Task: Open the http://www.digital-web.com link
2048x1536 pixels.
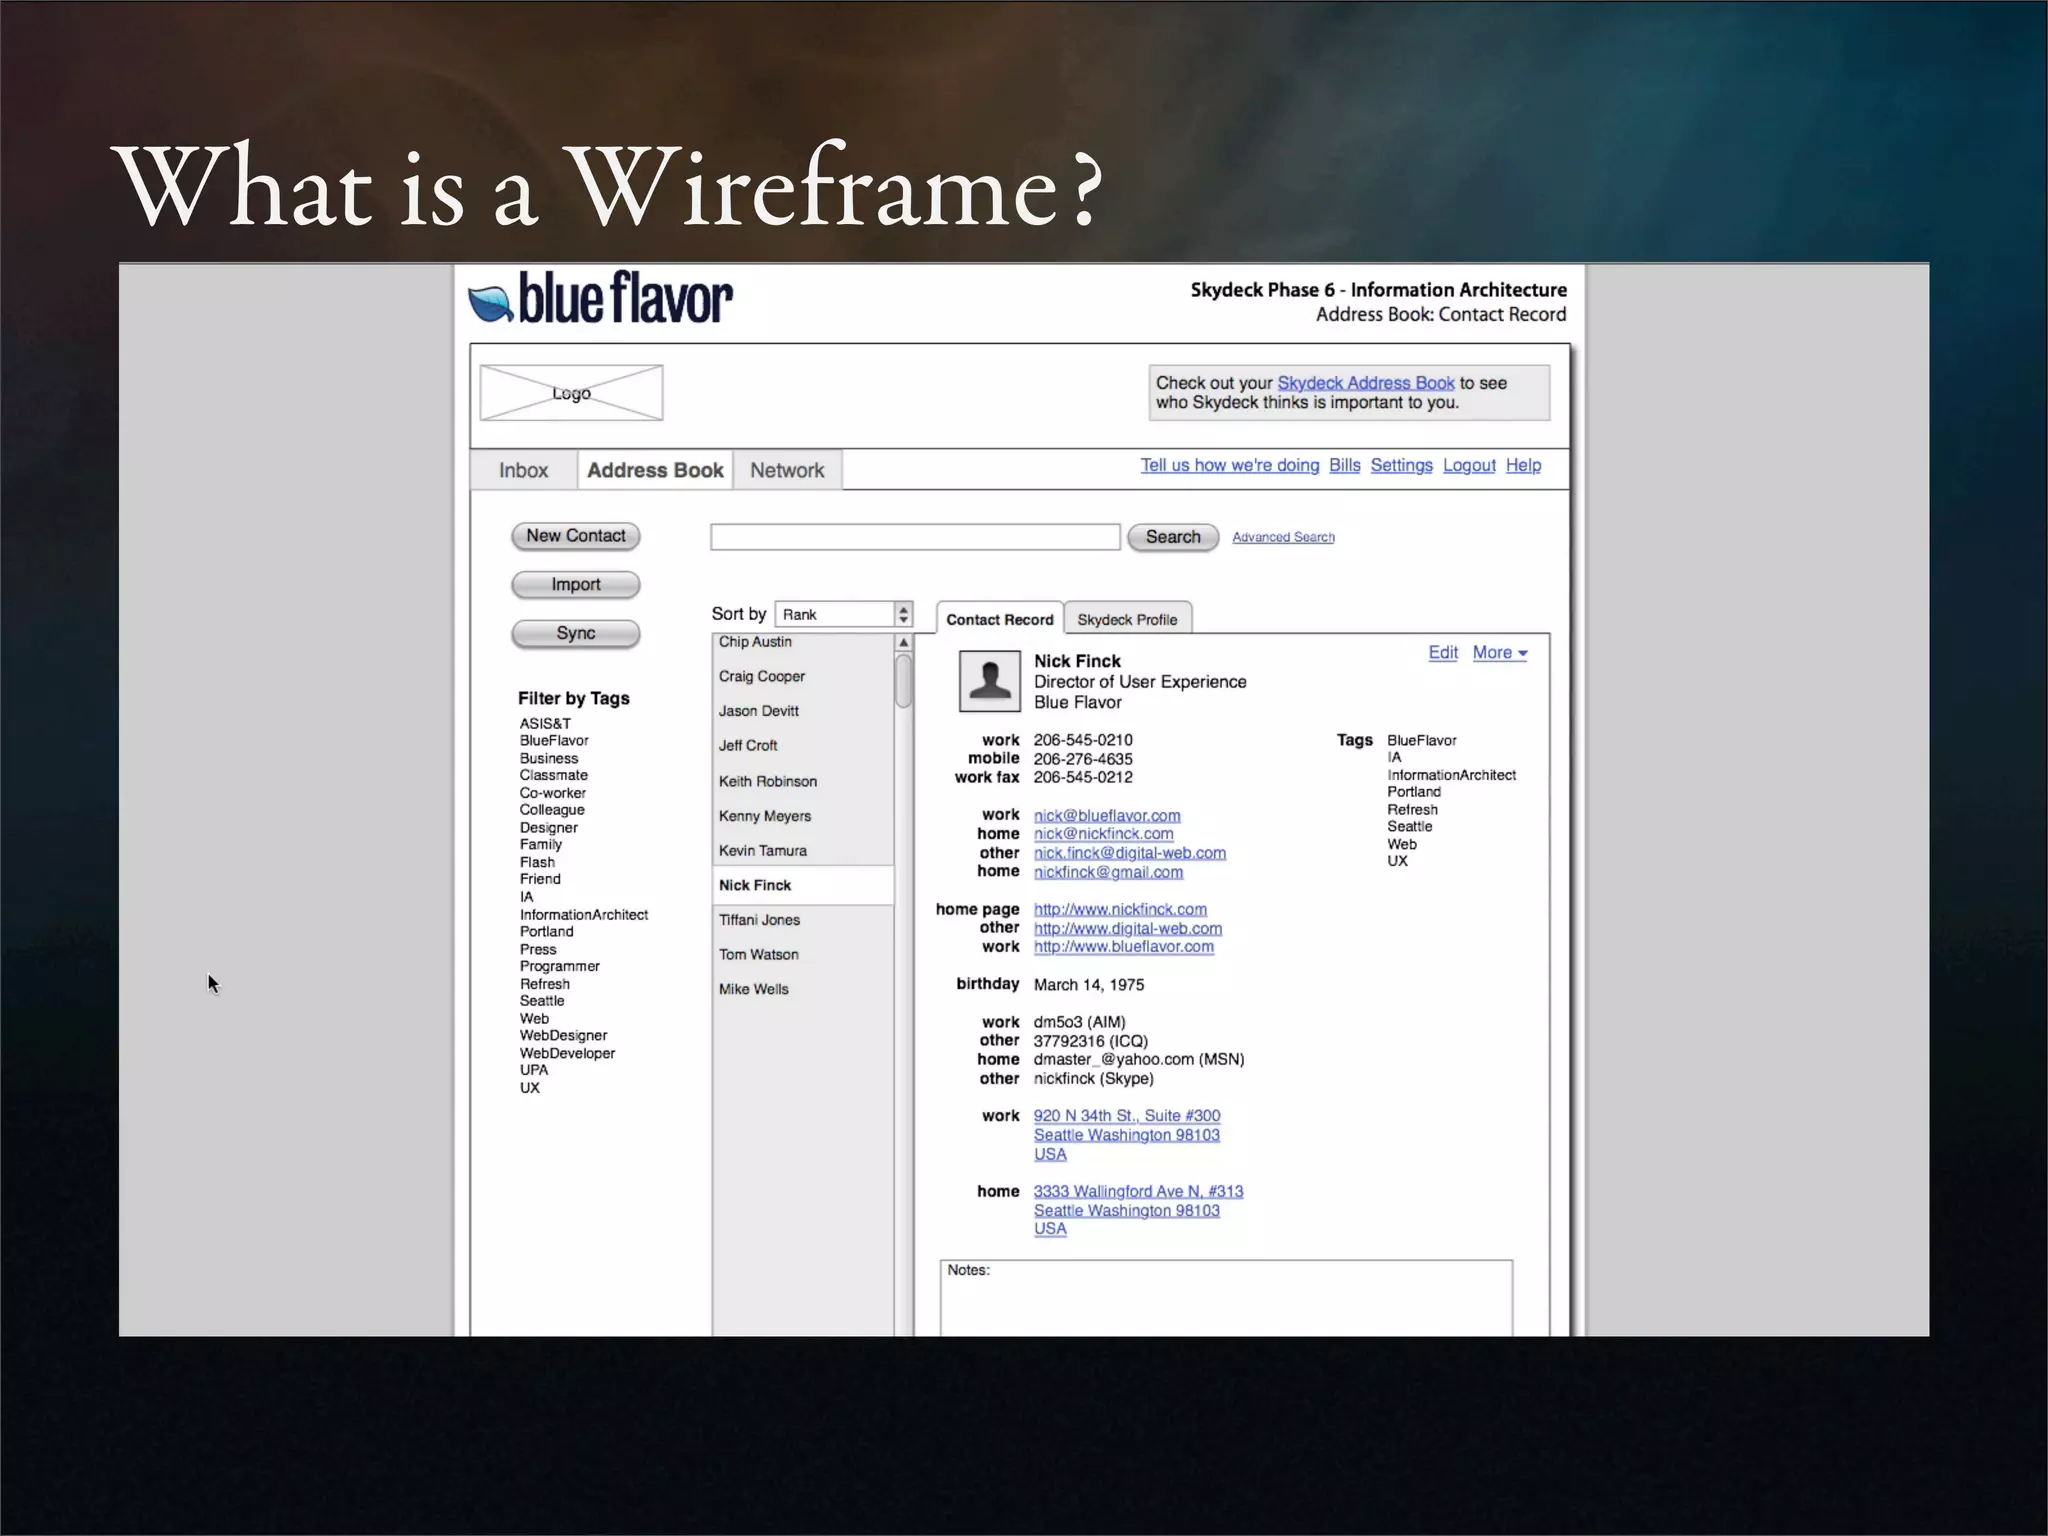Action: [x=1127, y=928]
